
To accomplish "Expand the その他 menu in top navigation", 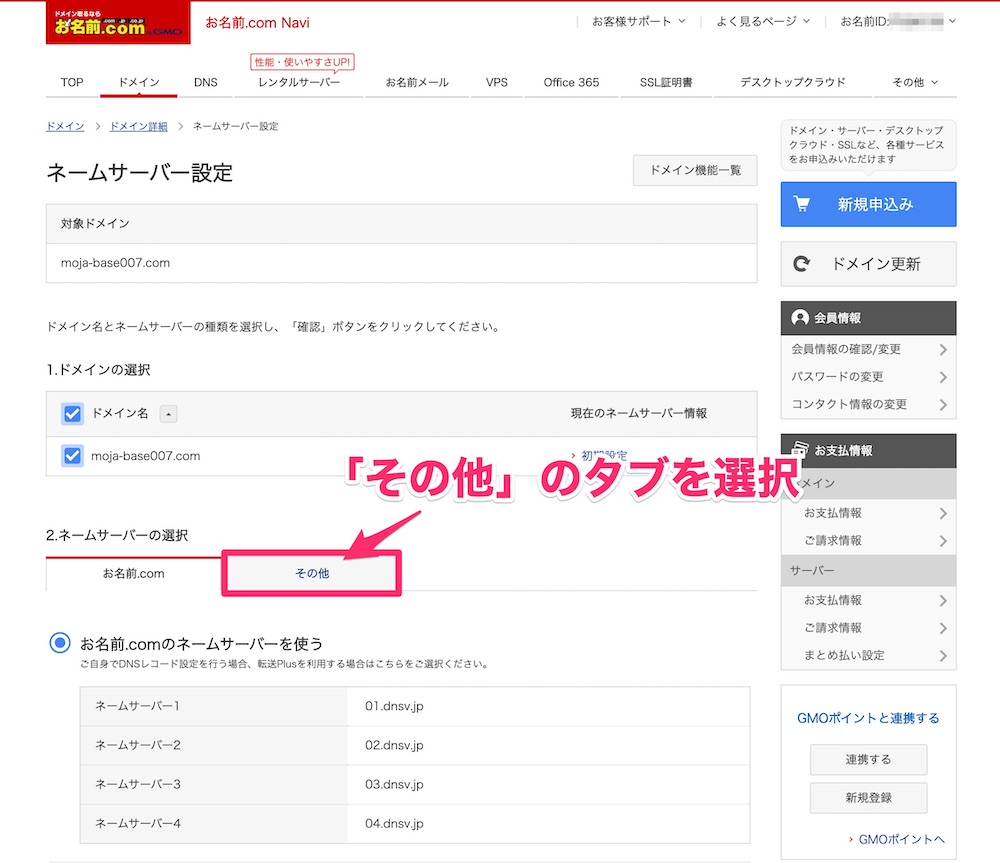I will [x=915, y=82].
